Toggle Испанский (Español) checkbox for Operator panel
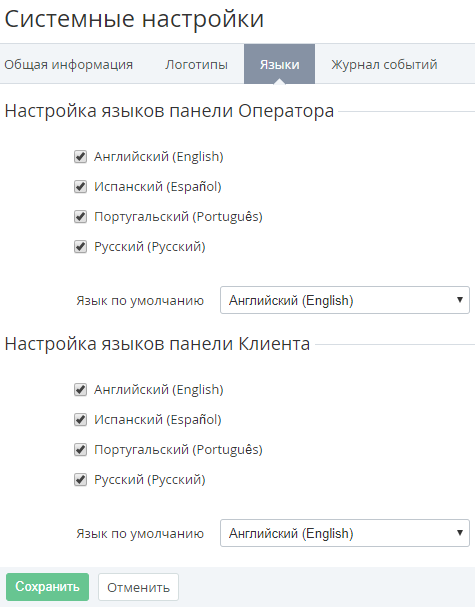Viewport: 475px width, 611px height. [80, 187]
